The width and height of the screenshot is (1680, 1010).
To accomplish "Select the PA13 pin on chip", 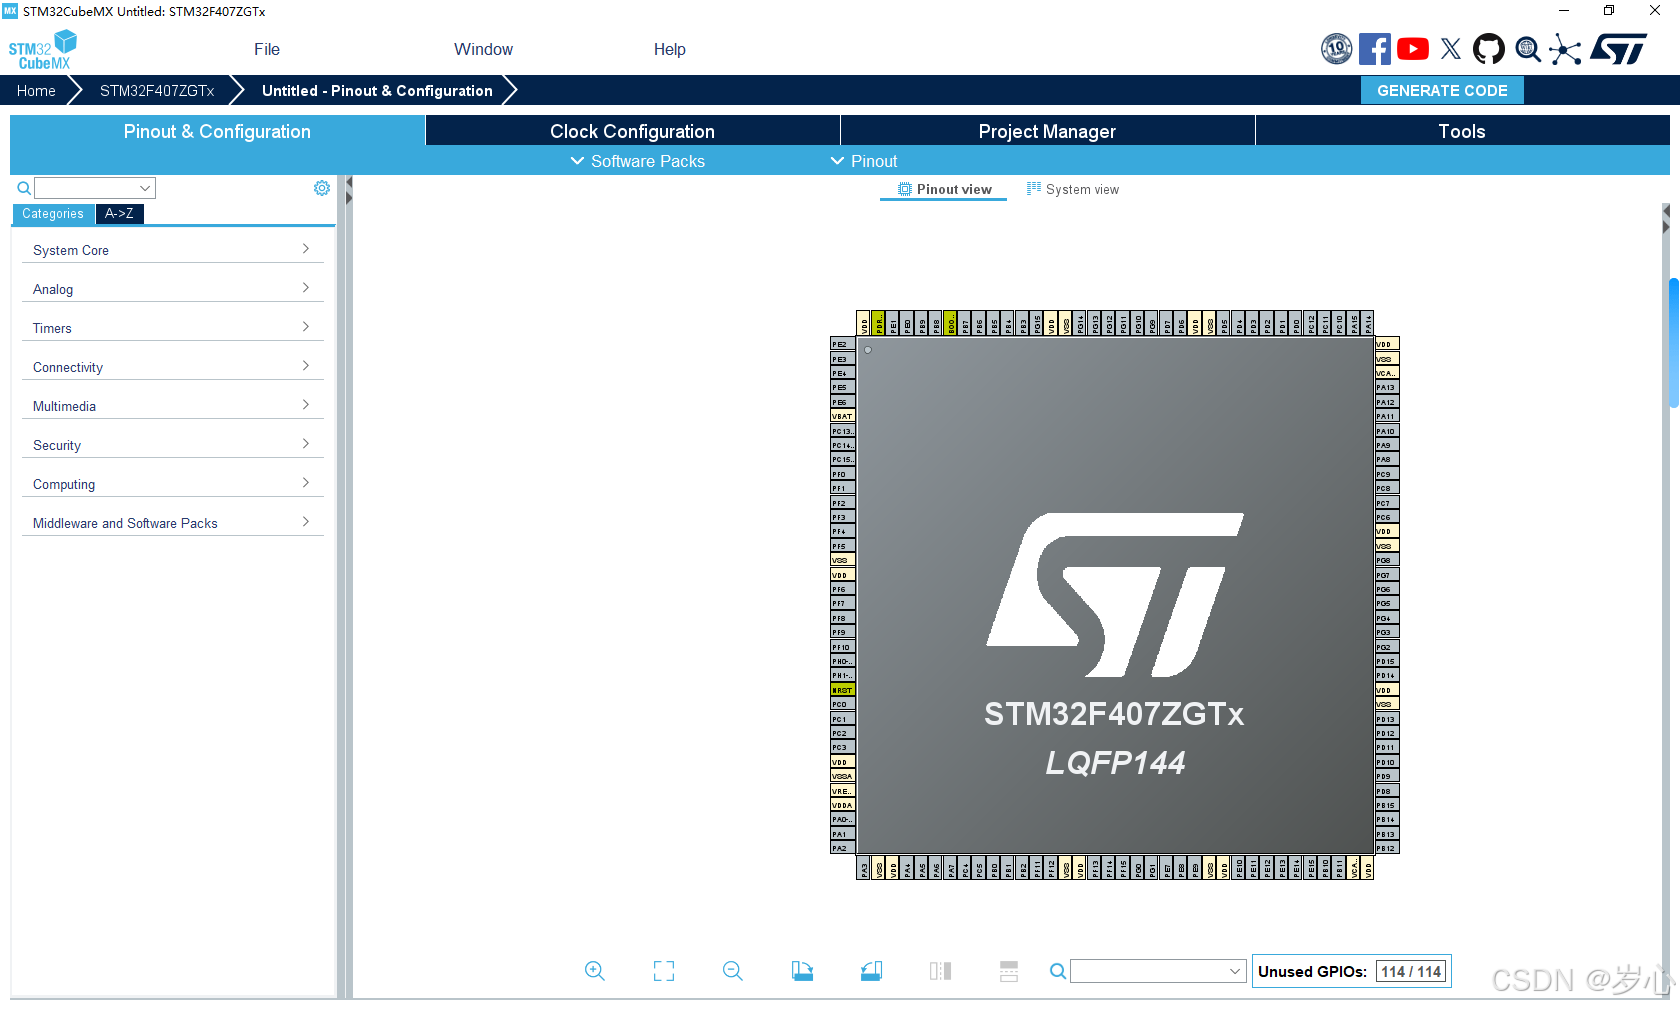I will click(1386, 387).
